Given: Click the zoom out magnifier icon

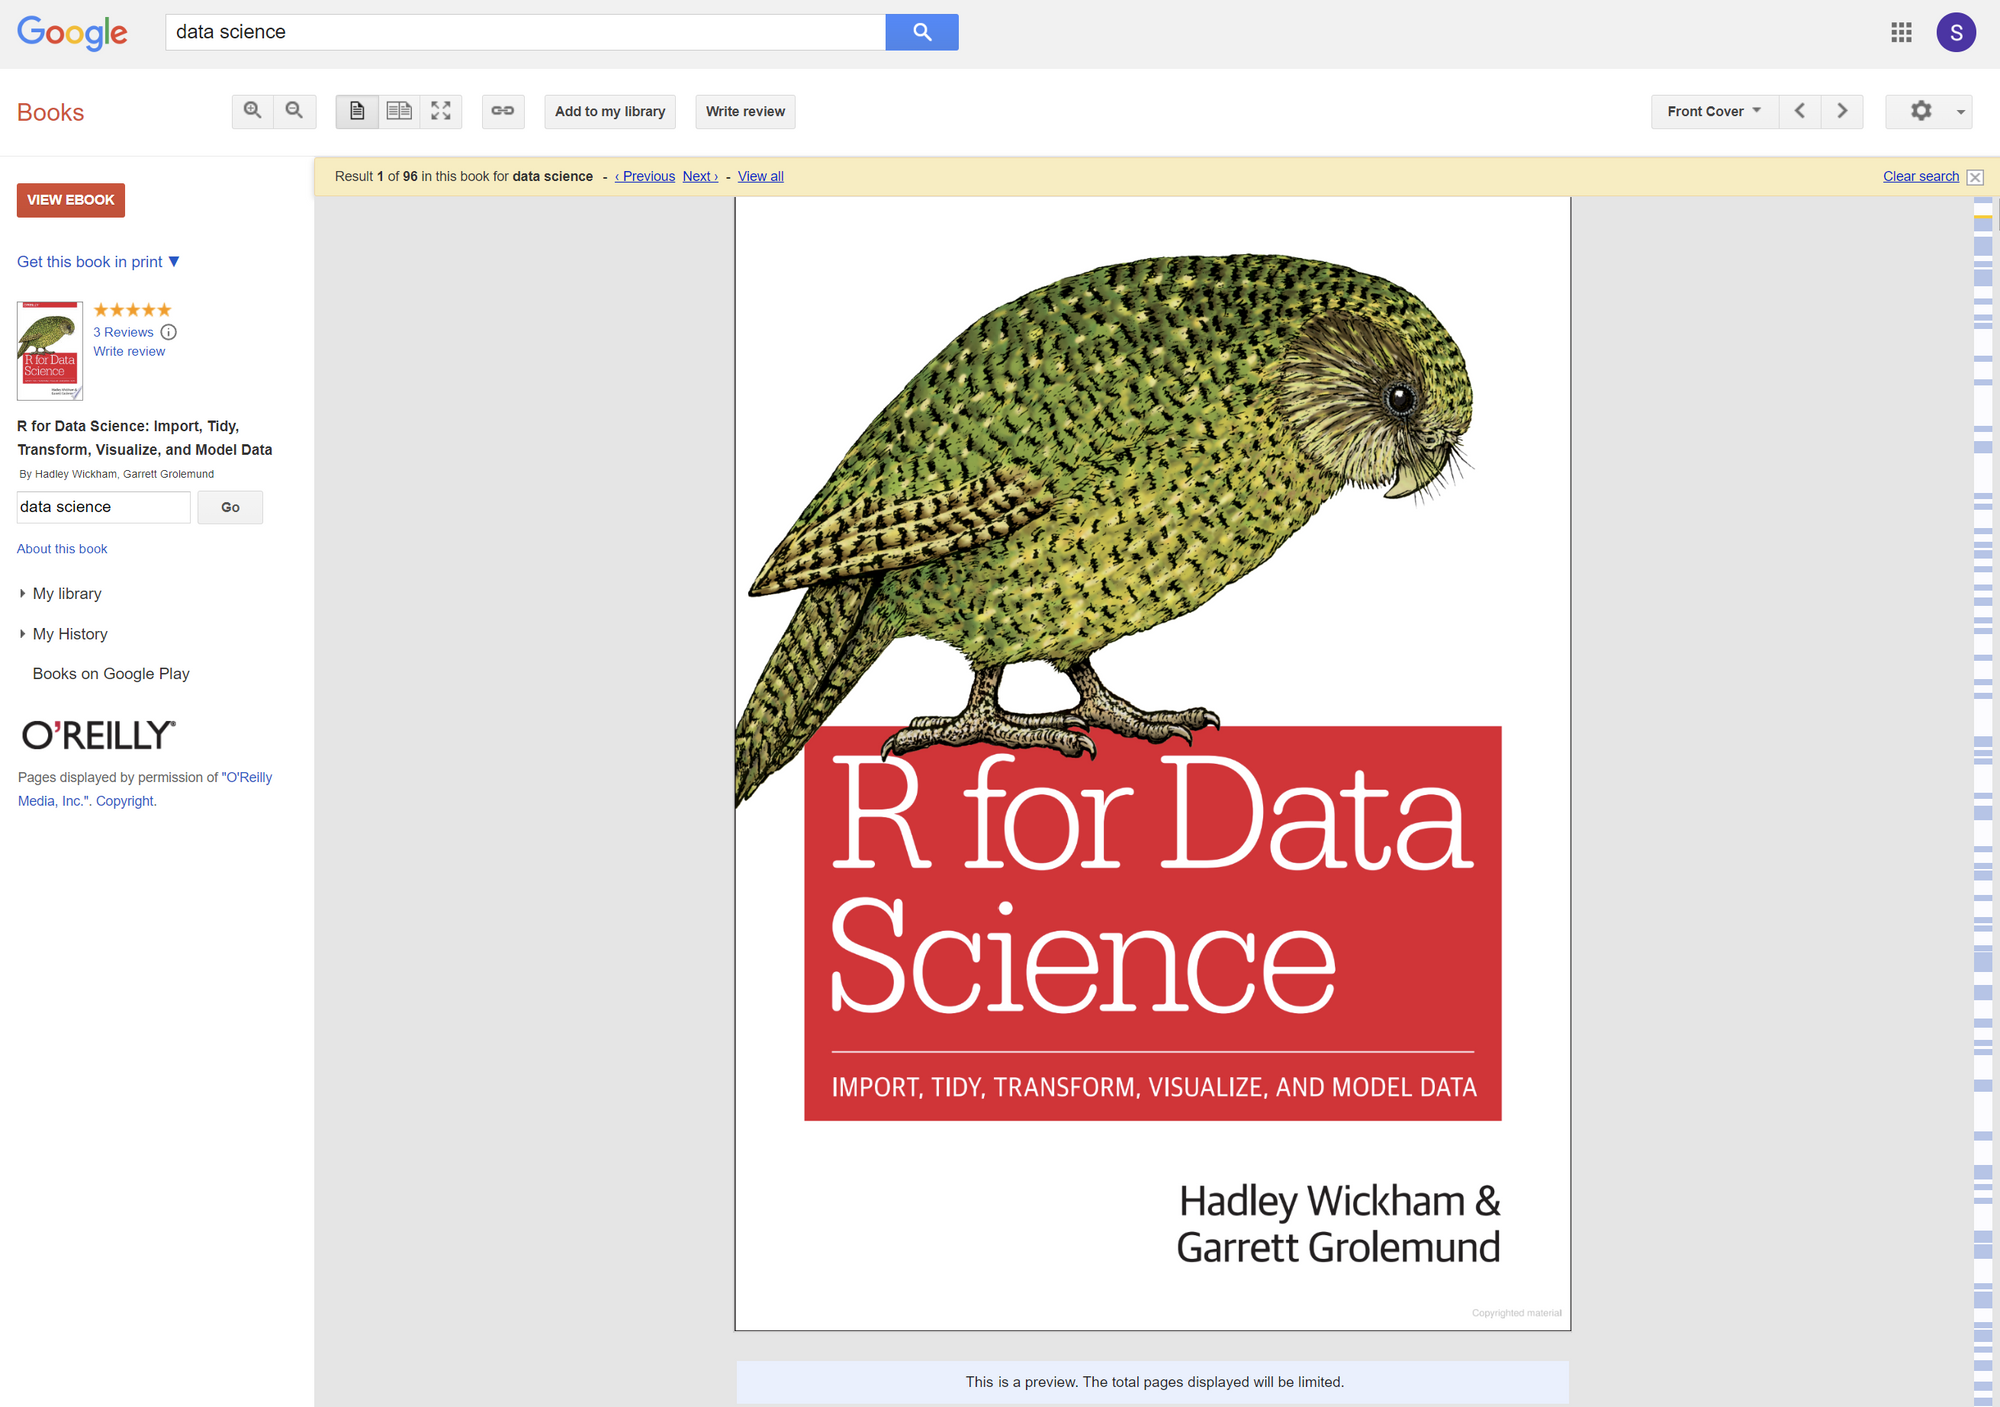Looking at the screenshot, I should pyautogui.click(x=292, y=111).
